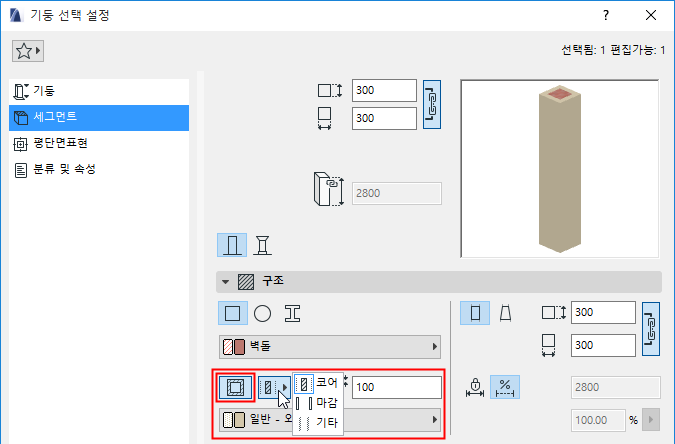Toggle the veneer wrap button

click(235, 387)
